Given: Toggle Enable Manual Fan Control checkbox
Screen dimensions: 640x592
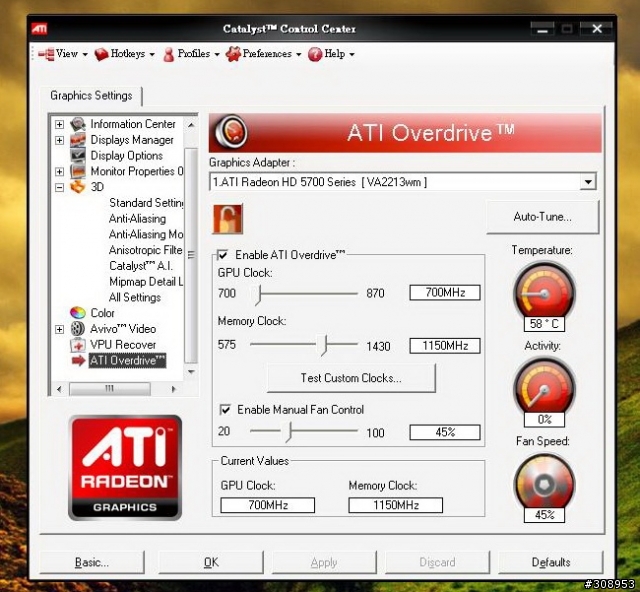Looking at the screenshot, I should coord(225,410).
